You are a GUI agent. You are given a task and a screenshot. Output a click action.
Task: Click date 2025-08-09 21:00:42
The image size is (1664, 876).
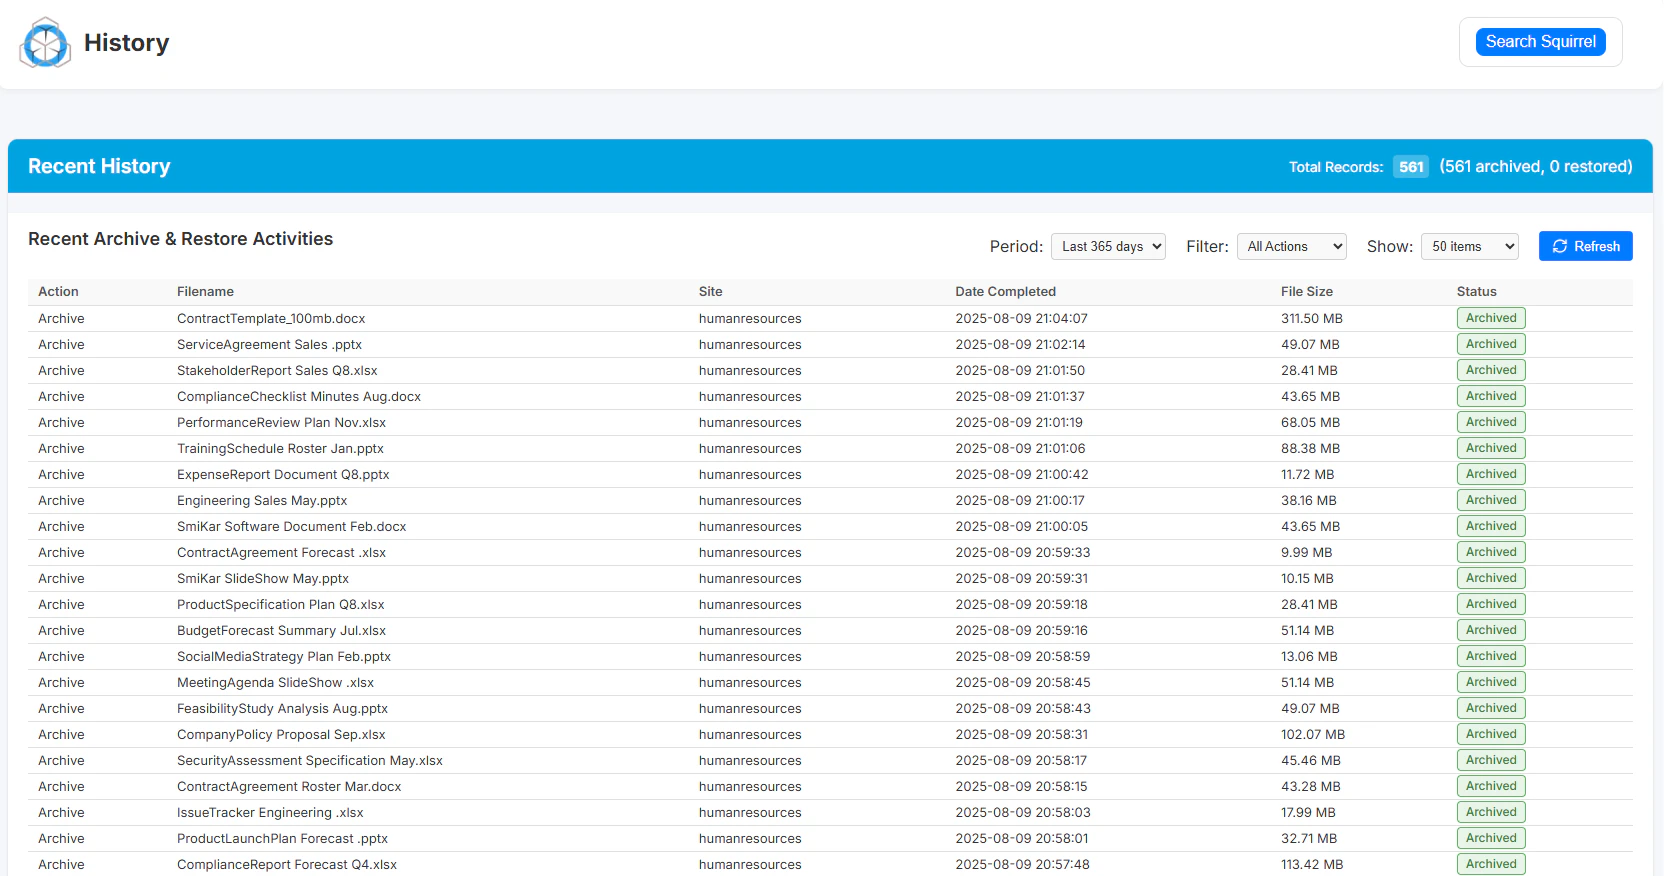[x=1022, y=475]
